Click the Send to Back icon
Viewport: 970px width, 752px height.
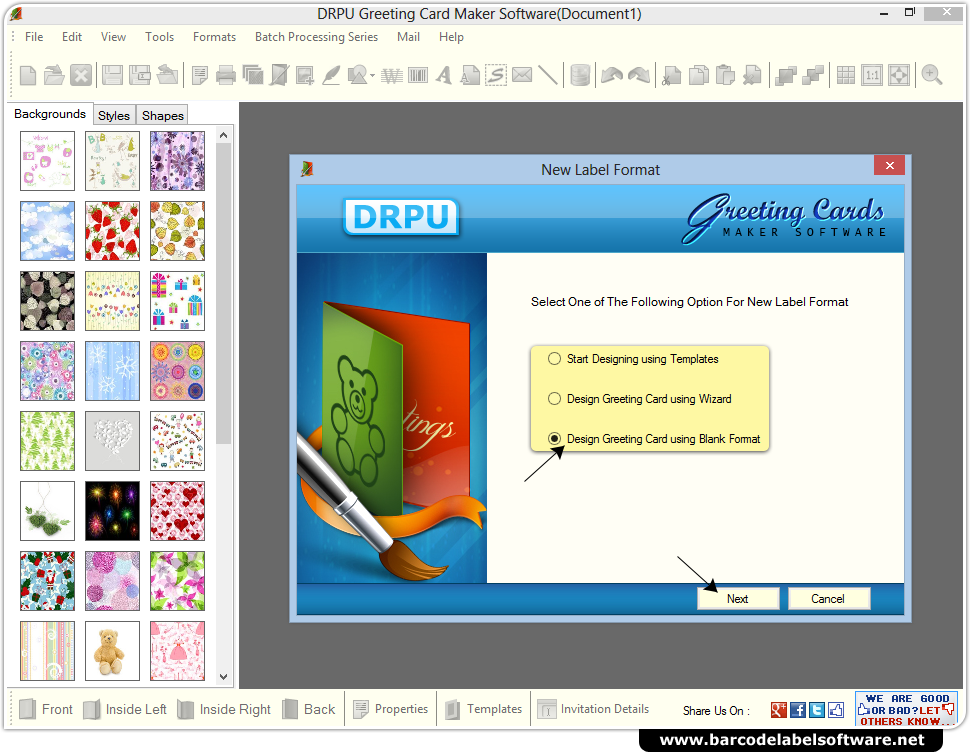pos(813,75)
